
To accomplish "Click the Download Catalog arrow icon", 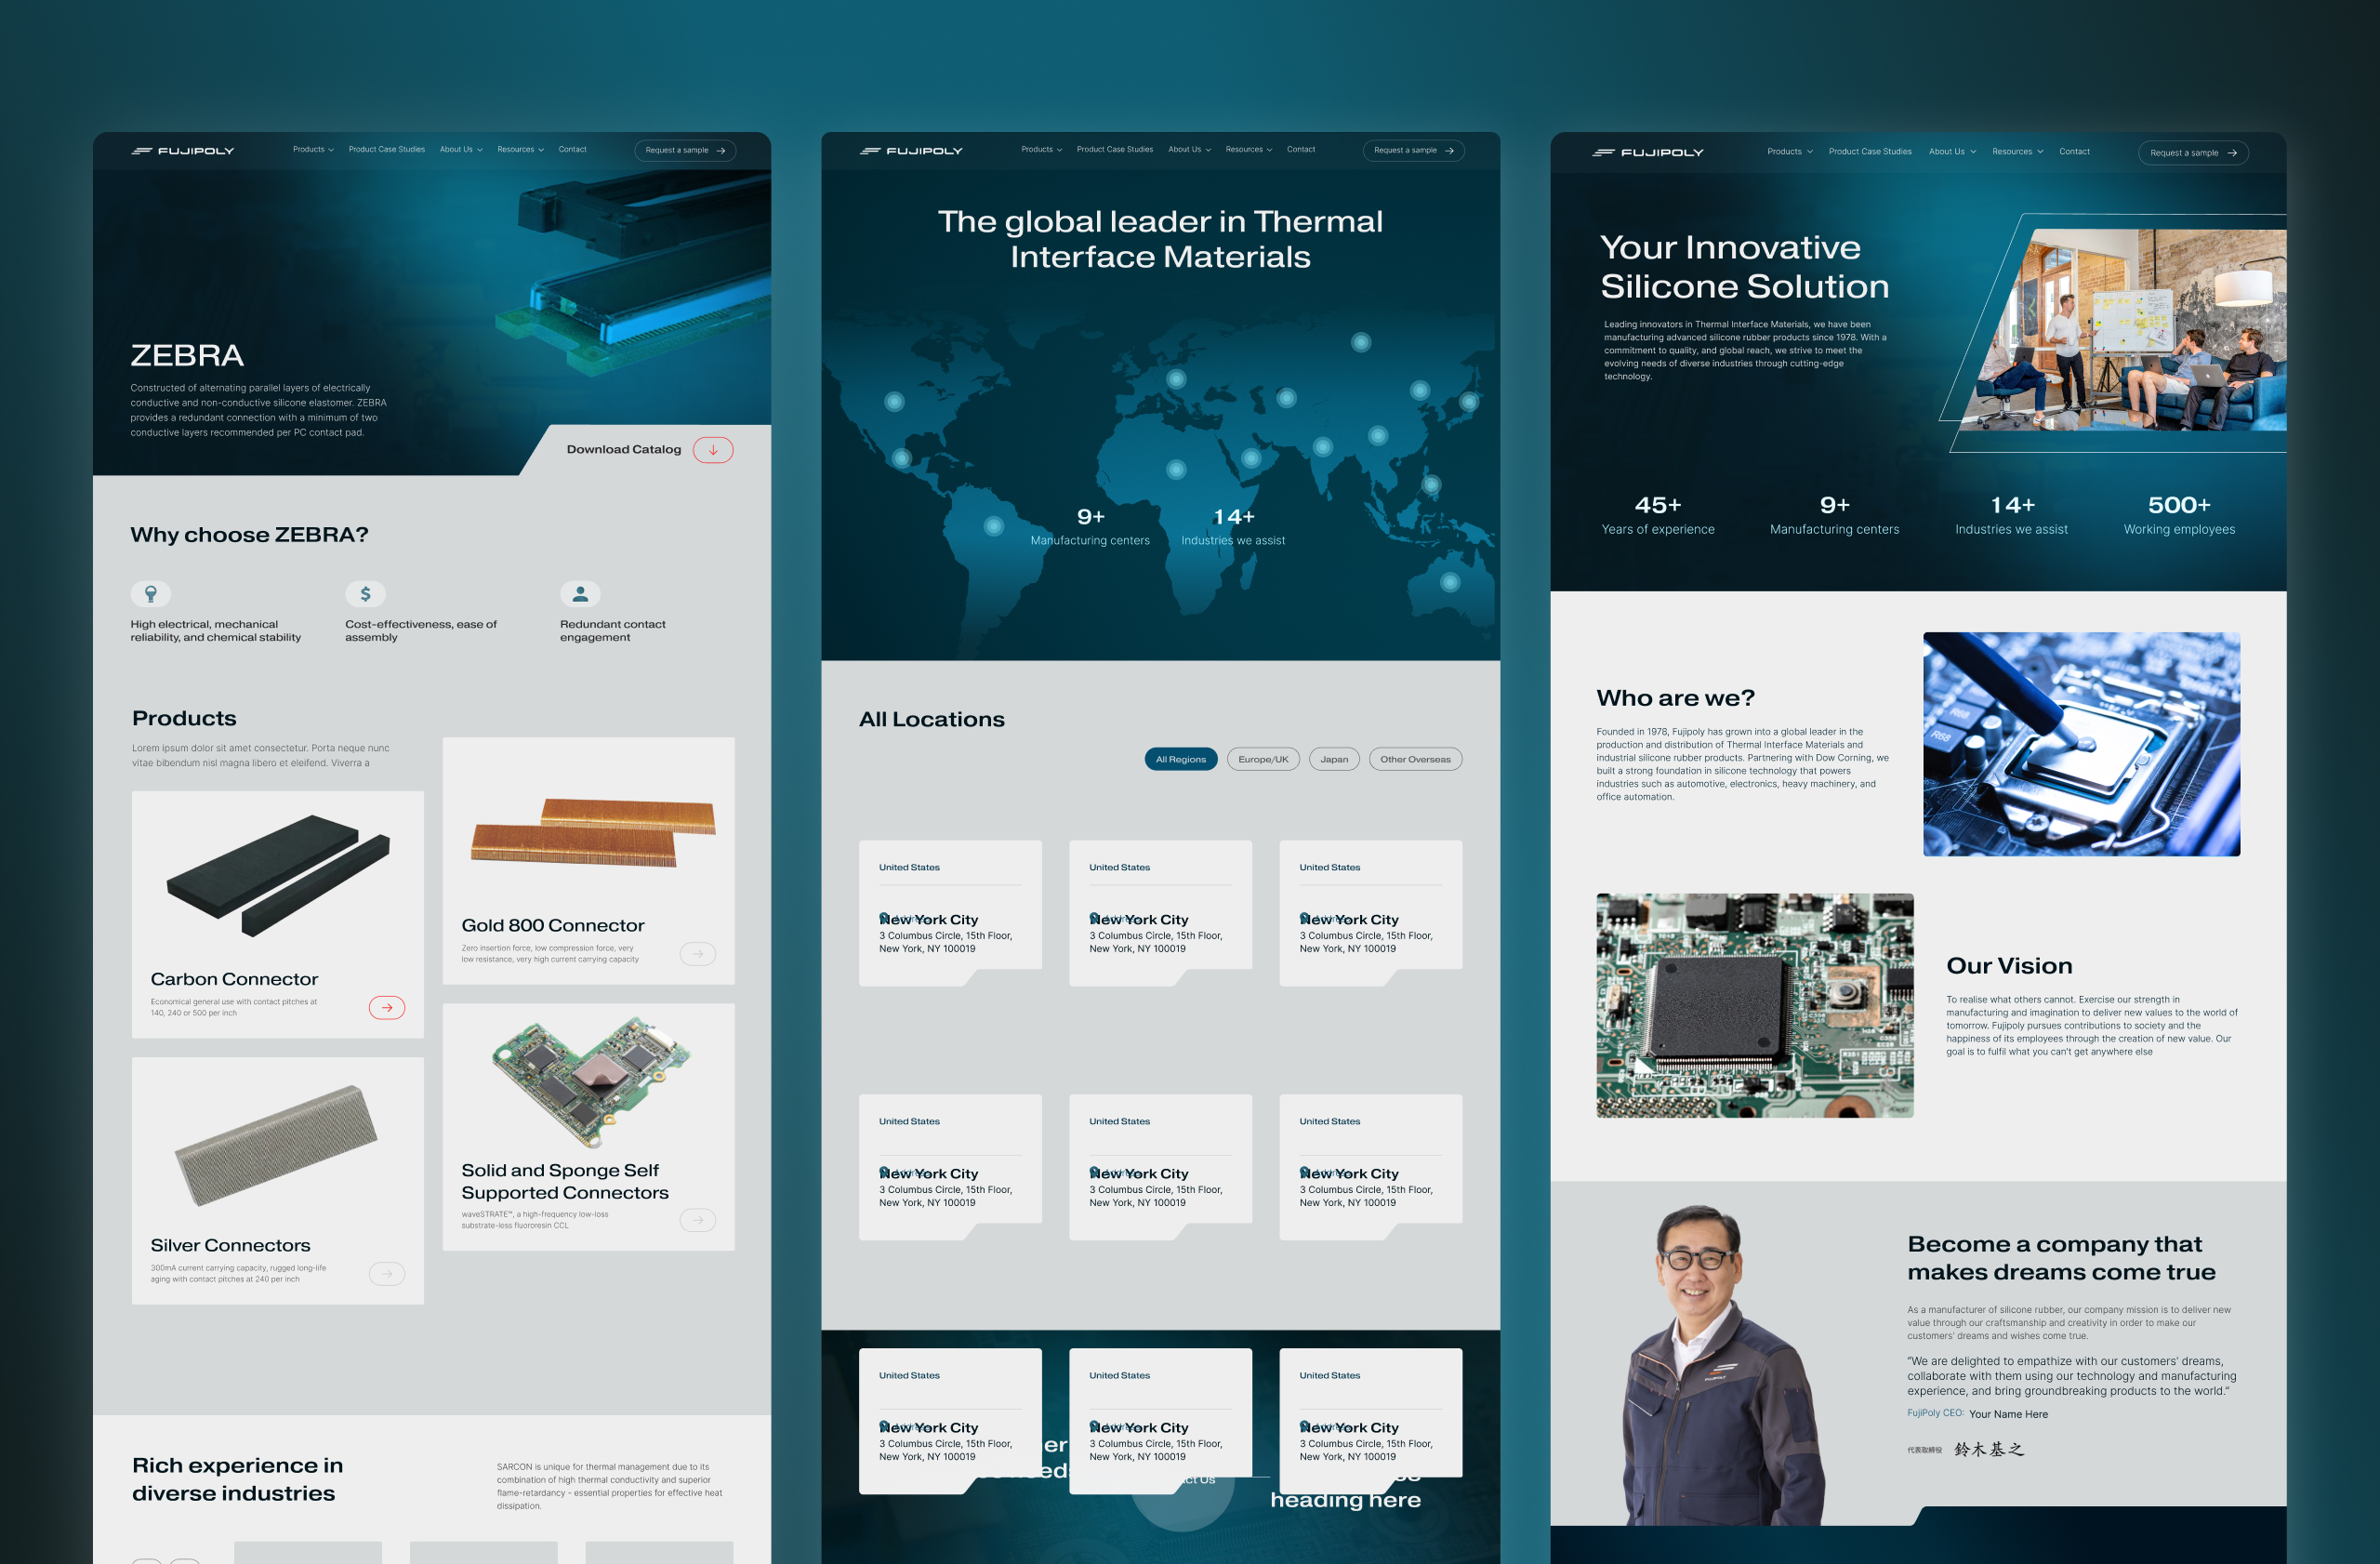I will [x=712, y=450].
